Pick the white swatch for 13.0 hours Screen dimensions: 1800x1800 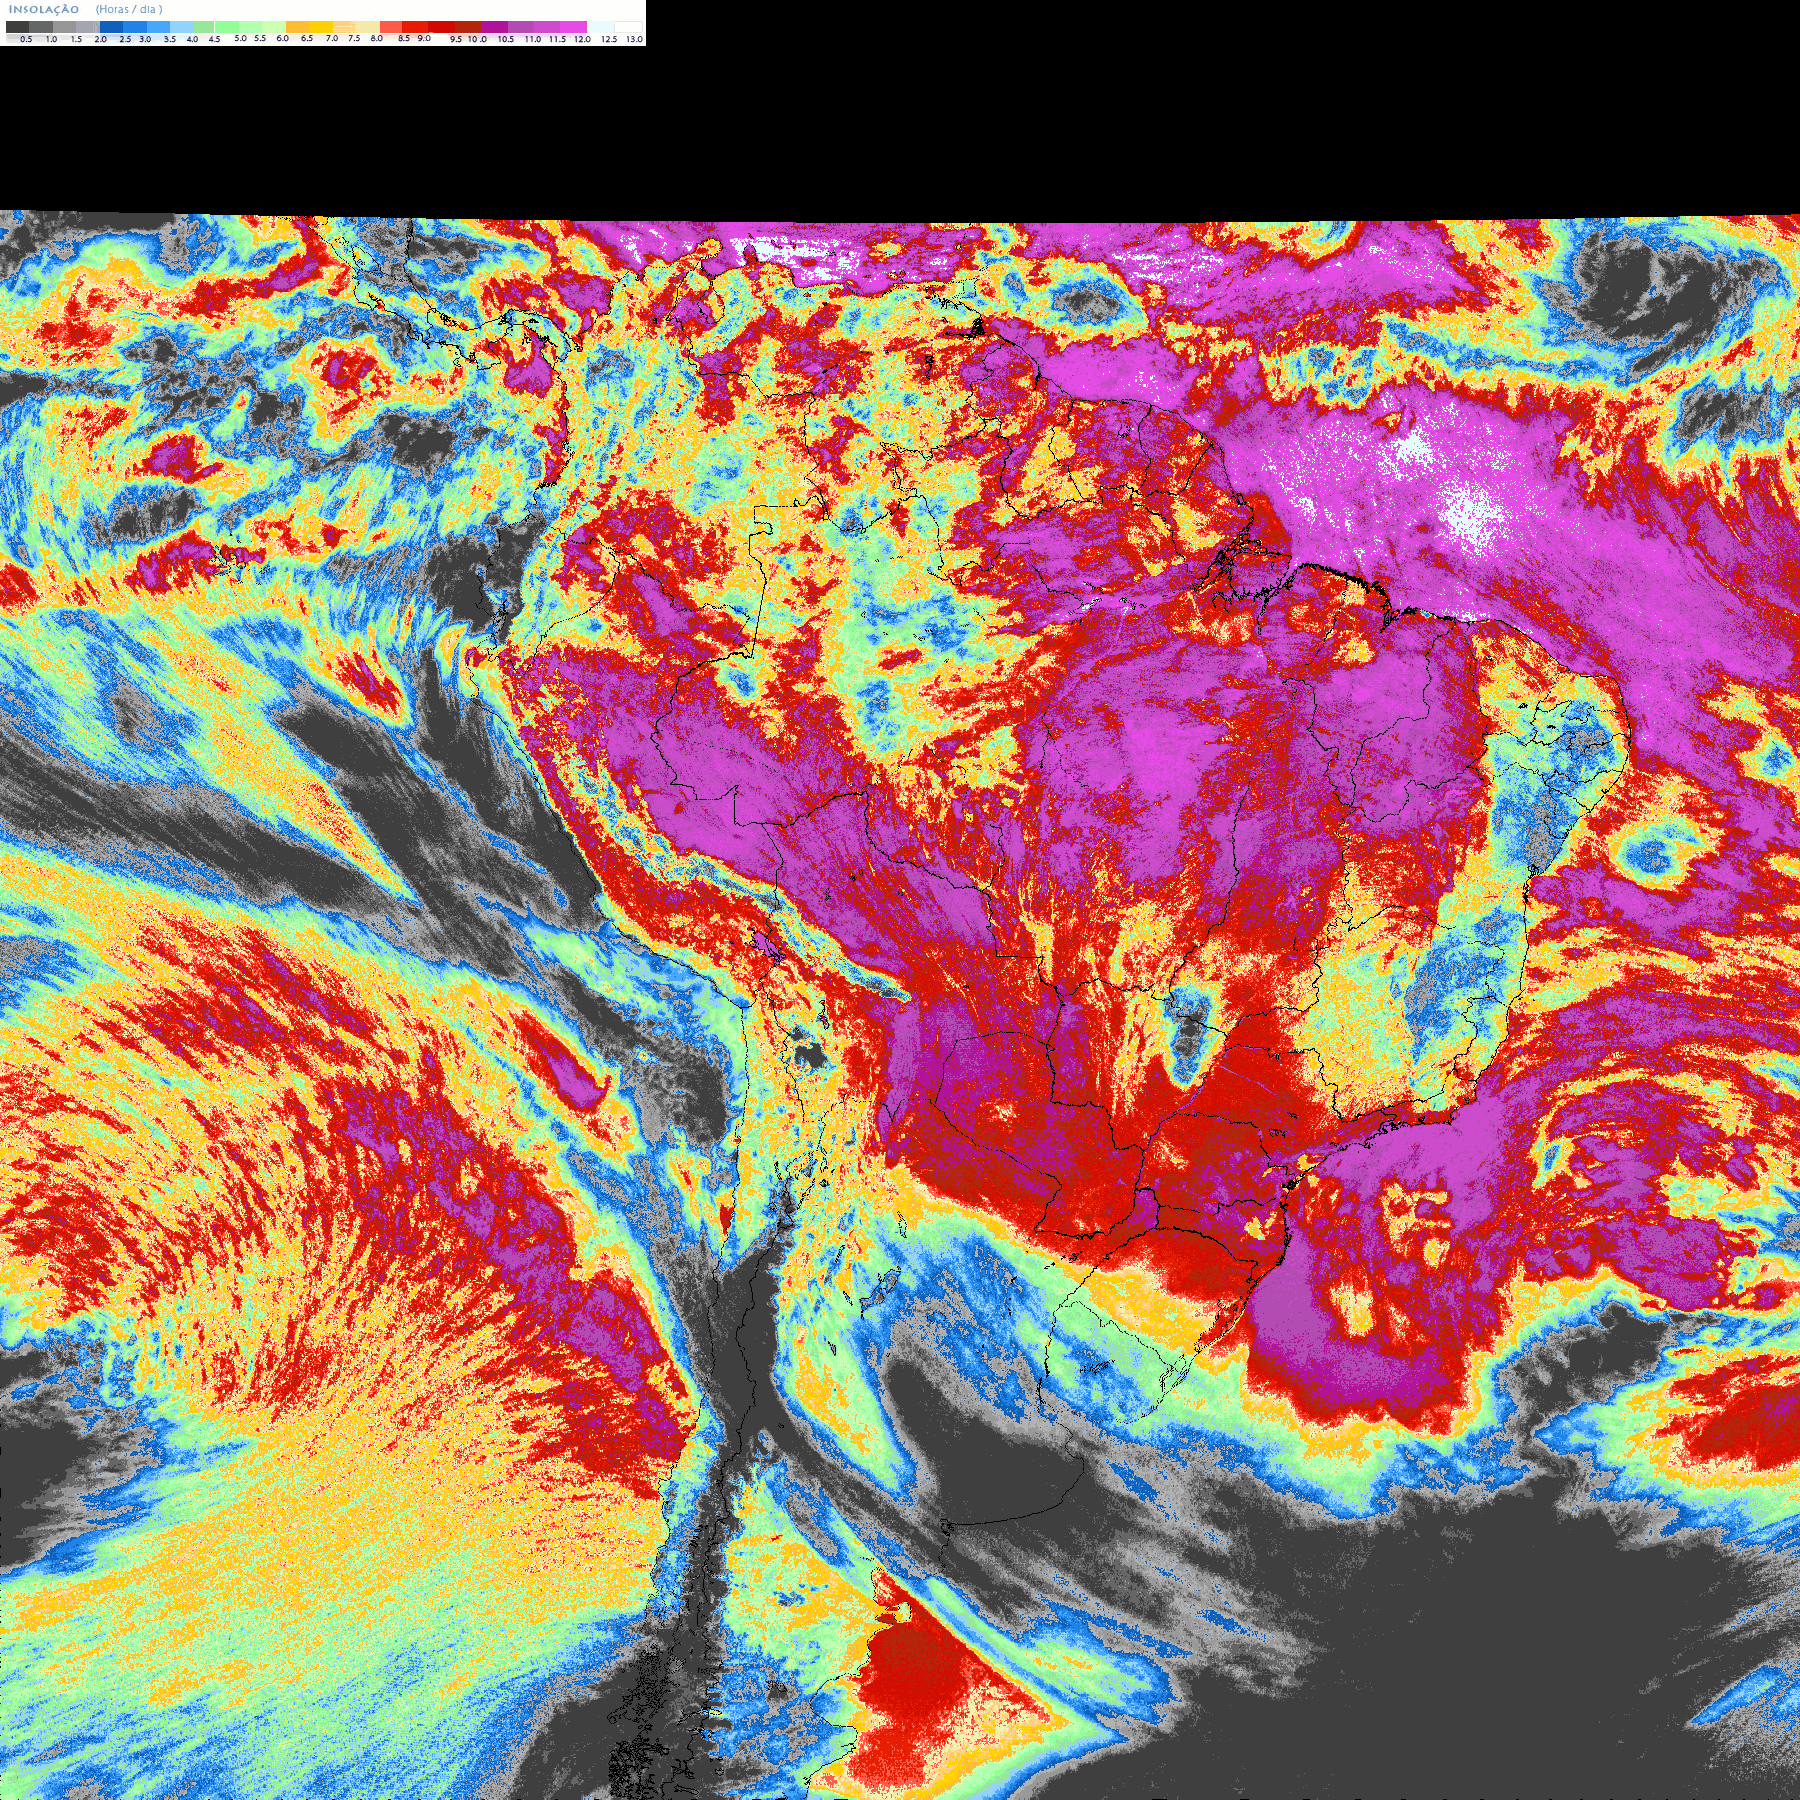click(x=628, y=27)
